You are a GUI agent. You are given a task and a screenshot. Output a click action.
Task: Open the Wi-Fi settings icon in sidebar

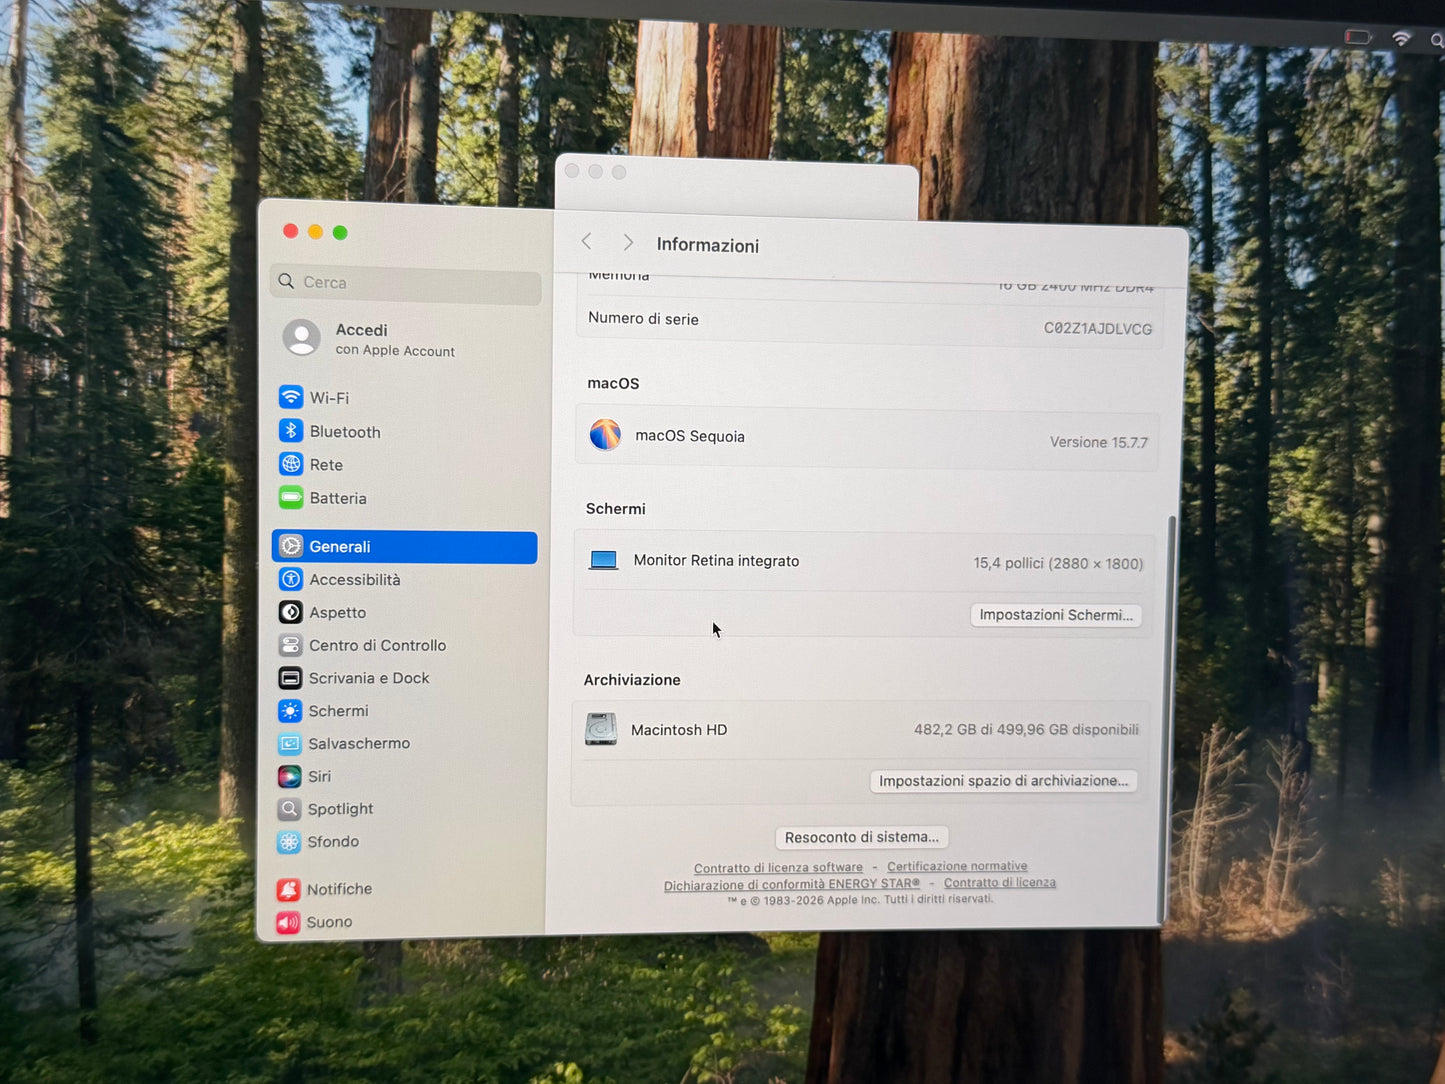pos(291,397)
